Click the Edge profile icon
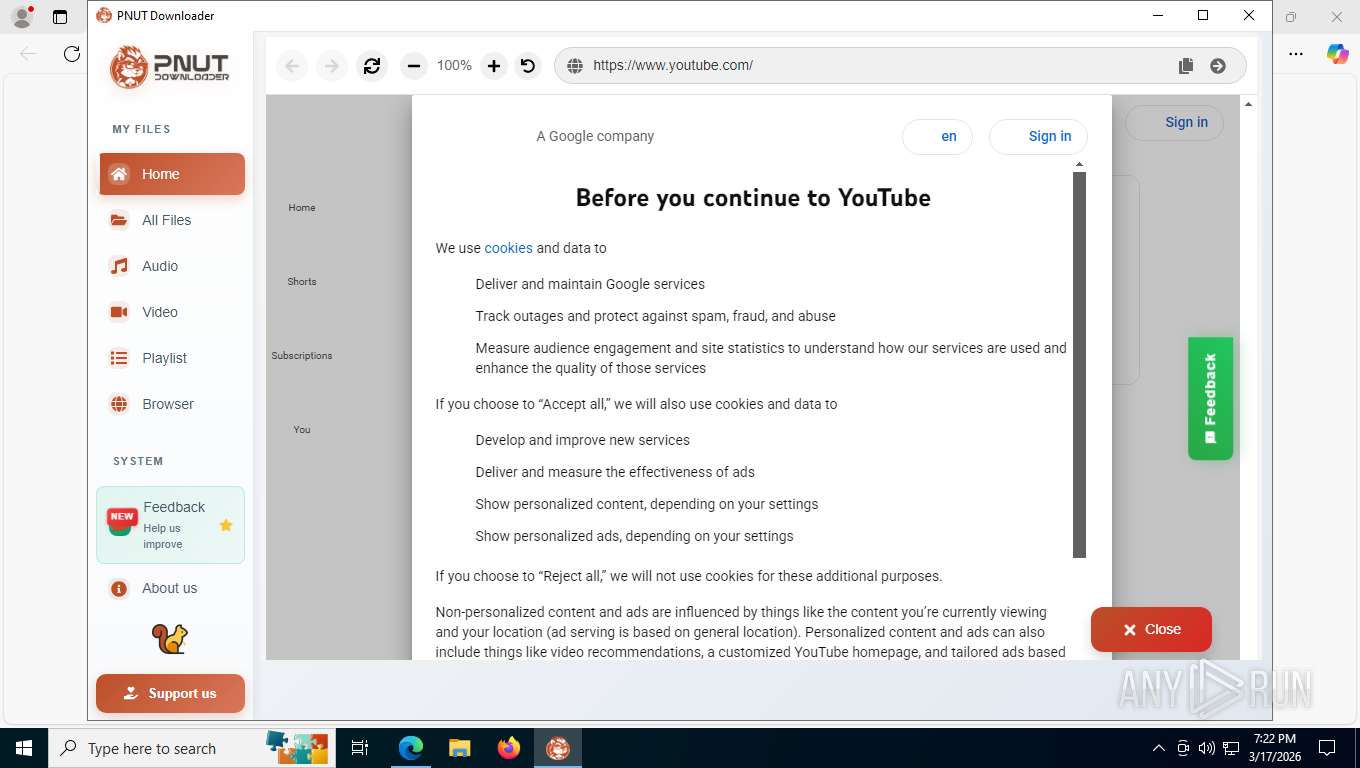Viewport: 1360px width, 768px height. pos(22,17)
